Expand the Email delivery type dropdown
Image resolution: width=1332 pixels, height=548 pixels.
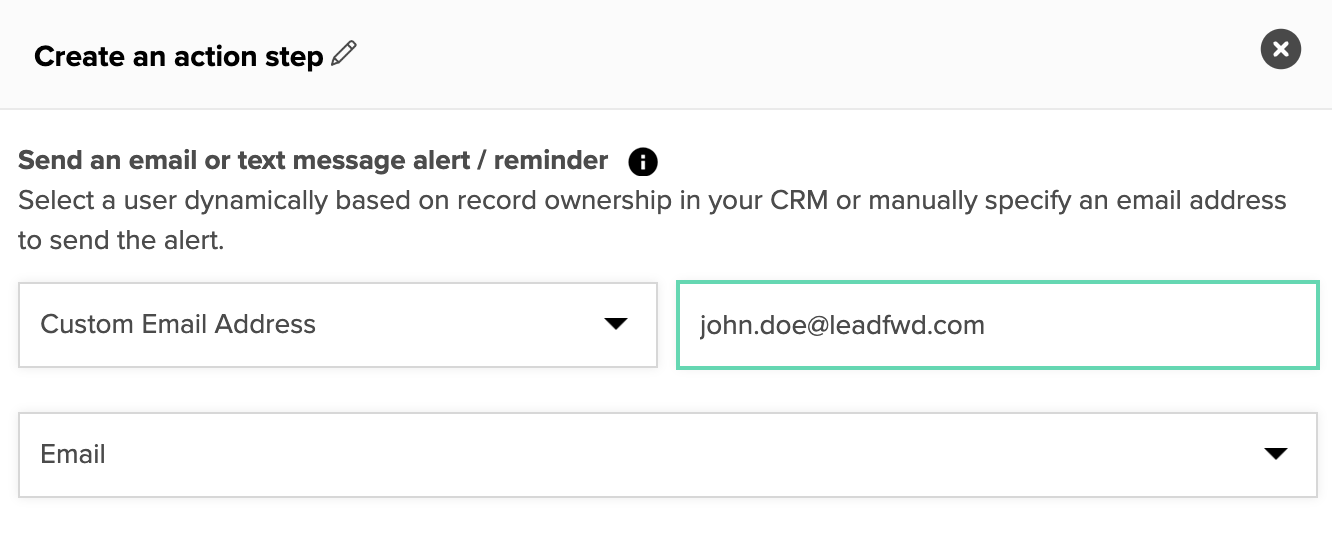[668, 455]
